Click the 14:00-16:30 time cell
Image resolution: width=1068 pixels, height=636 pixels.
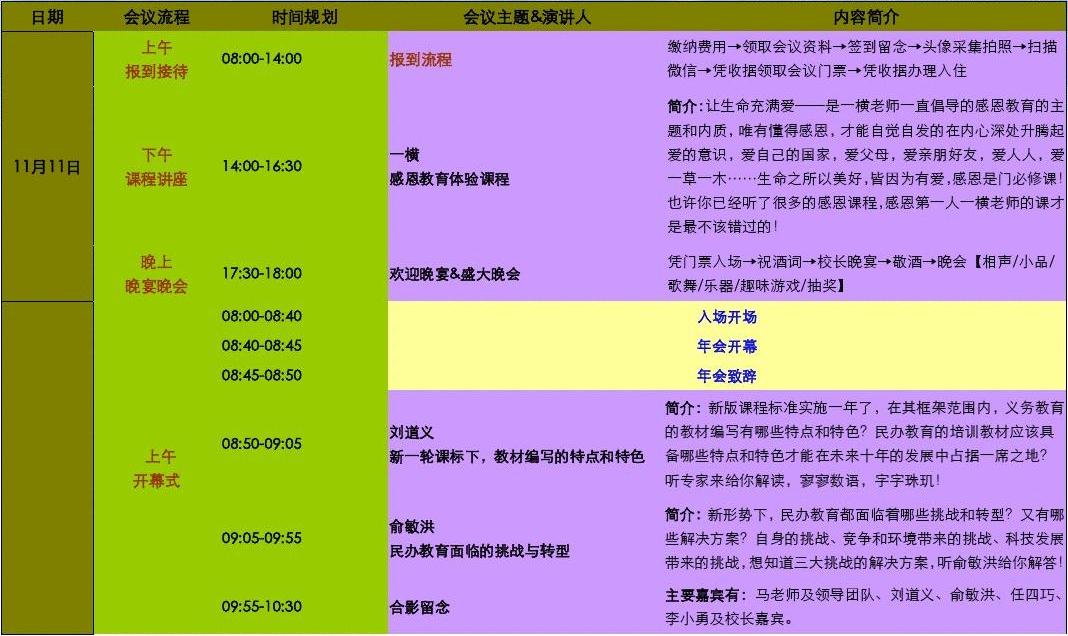click(262, 166)
